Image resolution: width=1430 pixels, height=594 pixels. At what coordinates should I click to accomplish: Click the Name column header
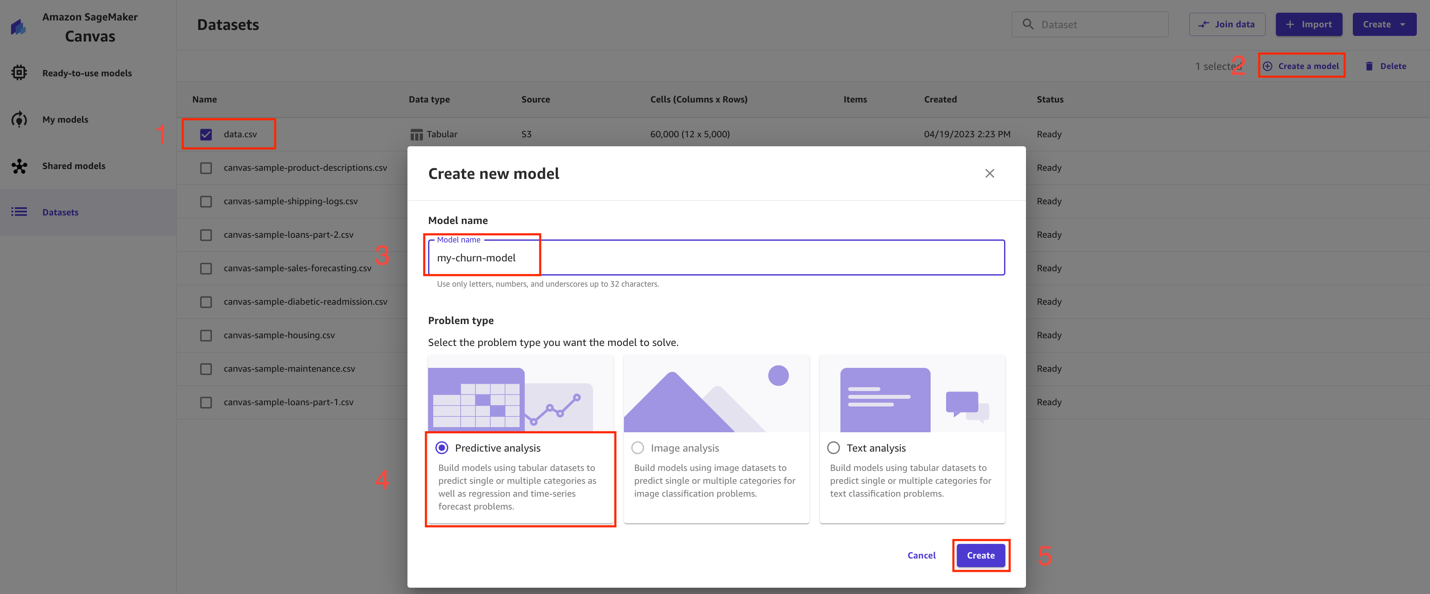[205, 100]
